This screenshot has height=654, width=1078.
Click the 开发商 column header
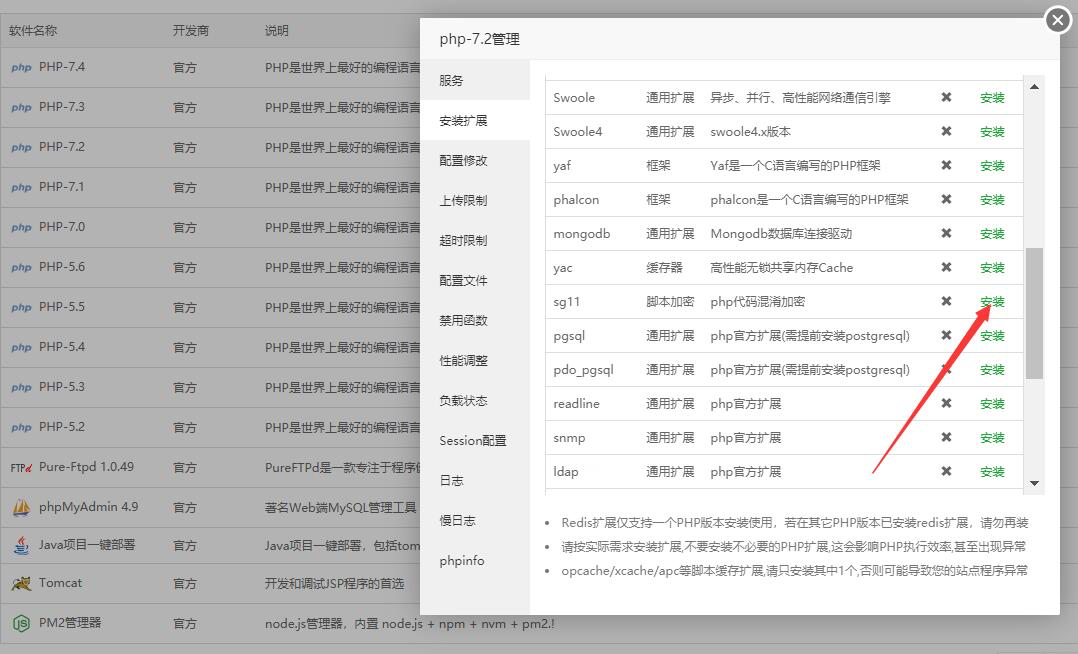[x=190, y=31]
